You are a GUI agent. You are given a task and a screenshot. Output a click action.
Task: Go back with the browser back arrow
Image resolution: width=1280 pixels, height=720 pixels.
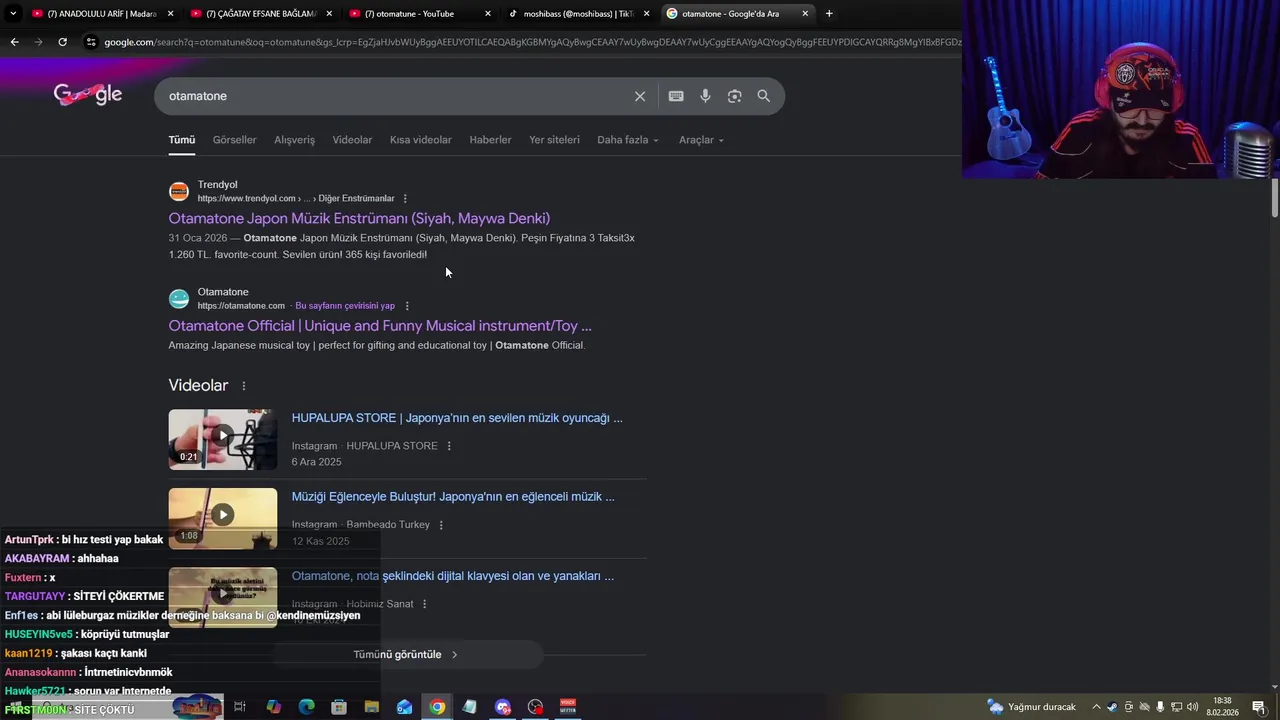[14, 42]
